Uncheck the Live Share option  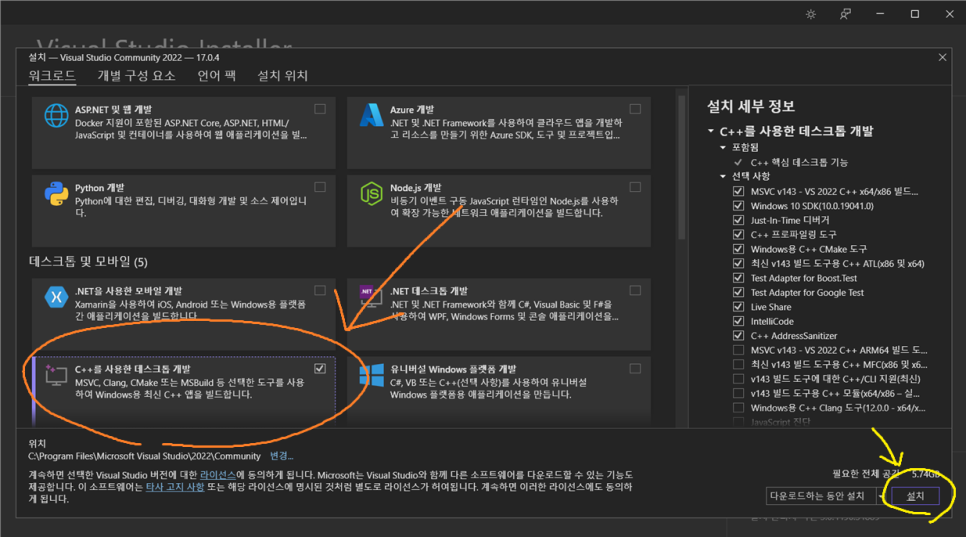point(738,307)
